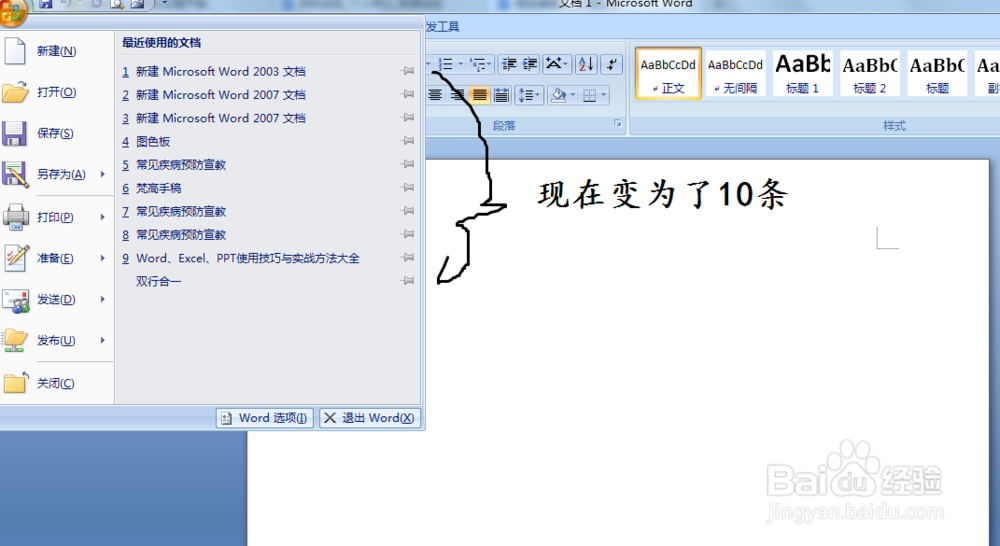The image size is (1000, 546).
Task: Open the 发布(U) menu entry
Action: [x=56, y=341]
